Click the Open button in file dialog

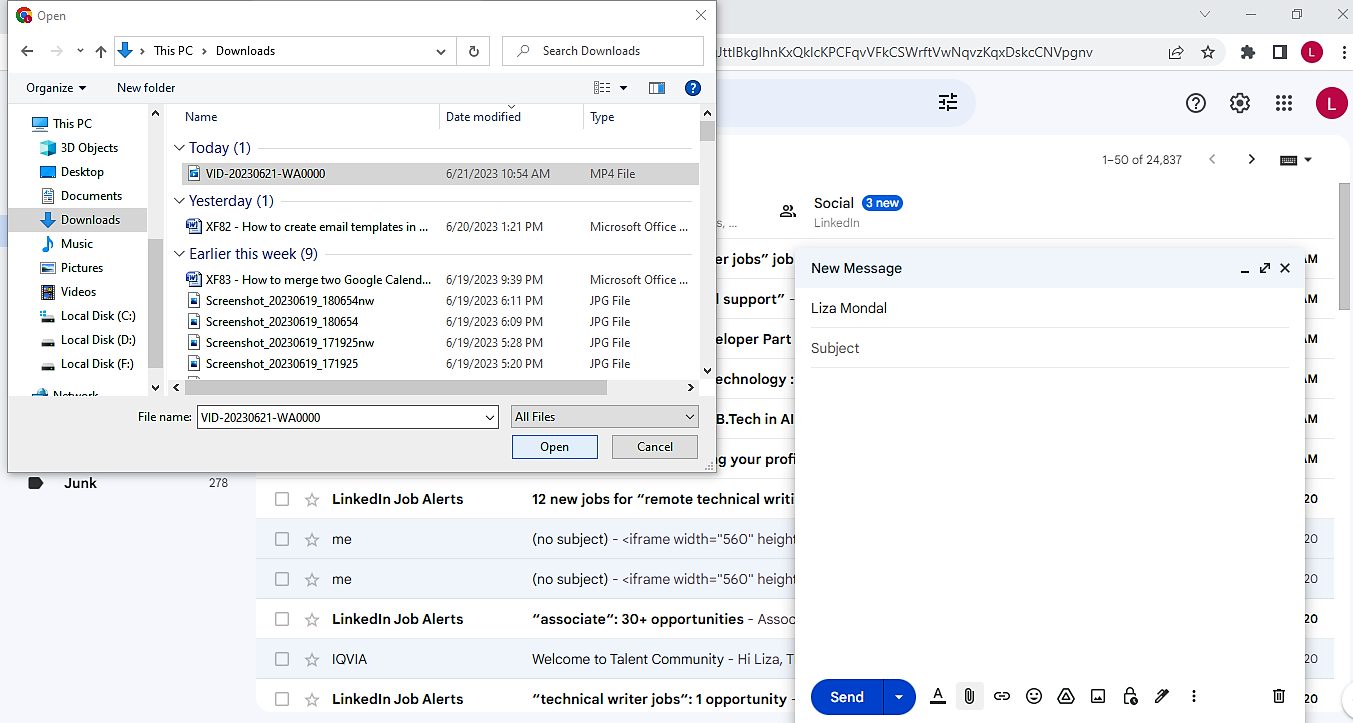click(555, 447)
